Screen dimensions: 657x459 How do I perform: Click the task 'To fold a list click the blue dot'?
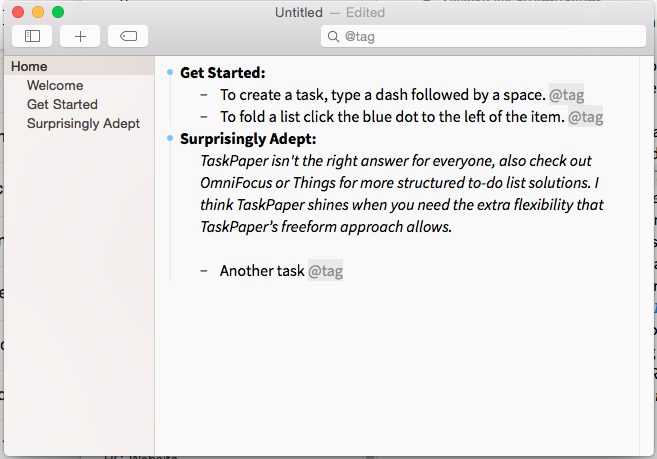pyautogui.click(x=392, y=117)
